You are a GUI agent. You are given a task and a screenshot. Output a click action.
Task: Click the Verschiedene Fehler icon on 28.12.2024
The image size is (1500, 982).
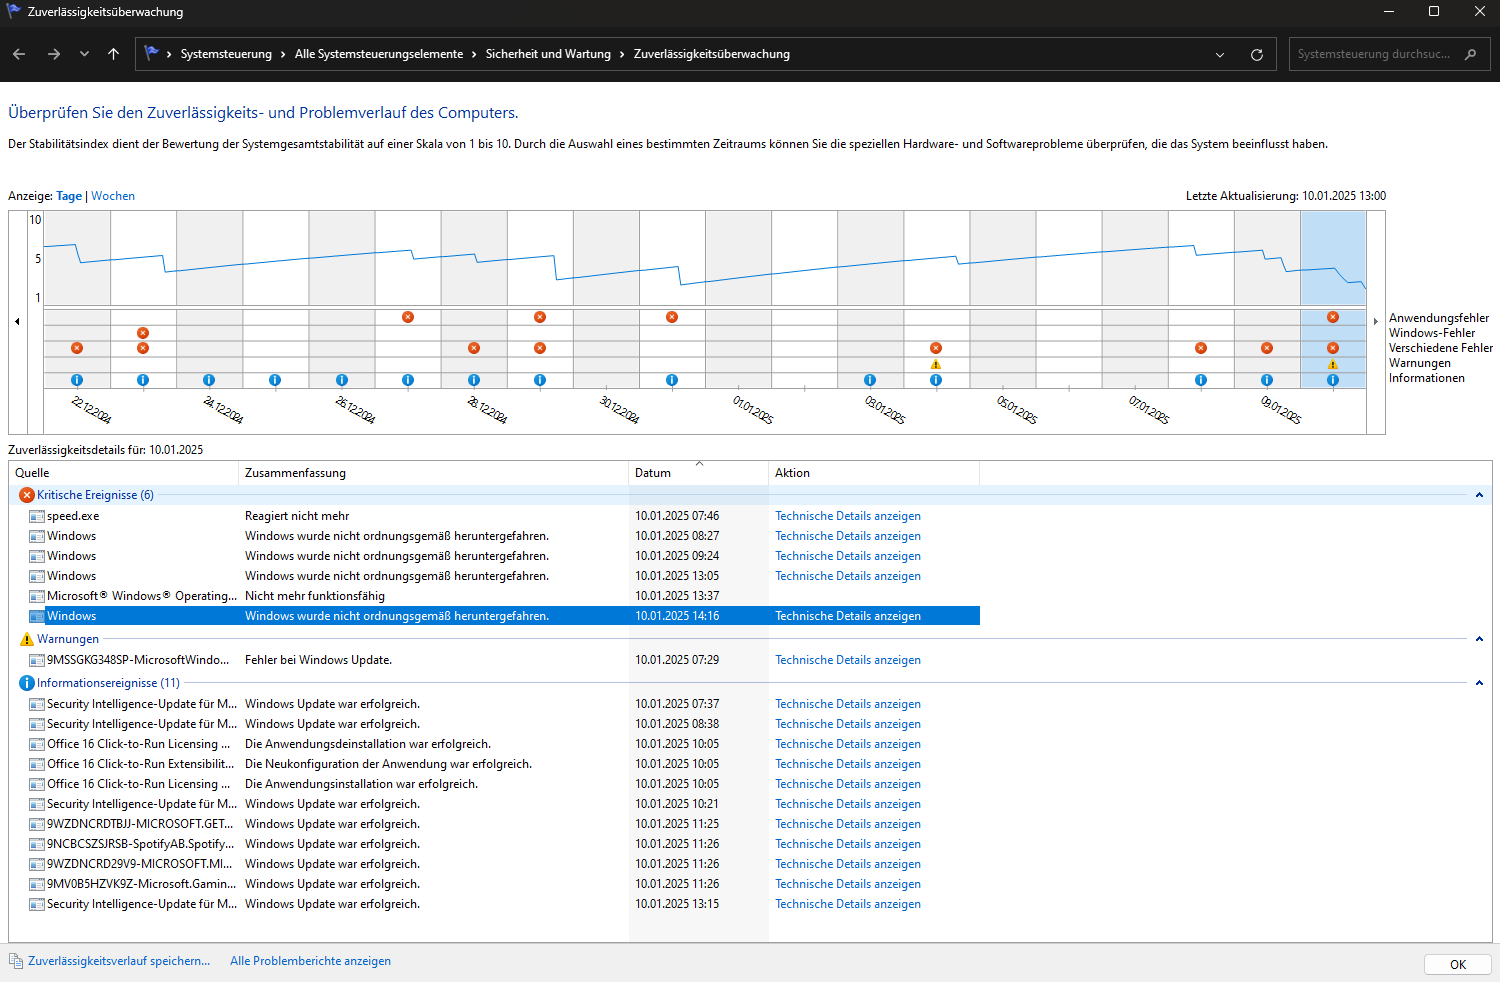click(x=474, y=348)
